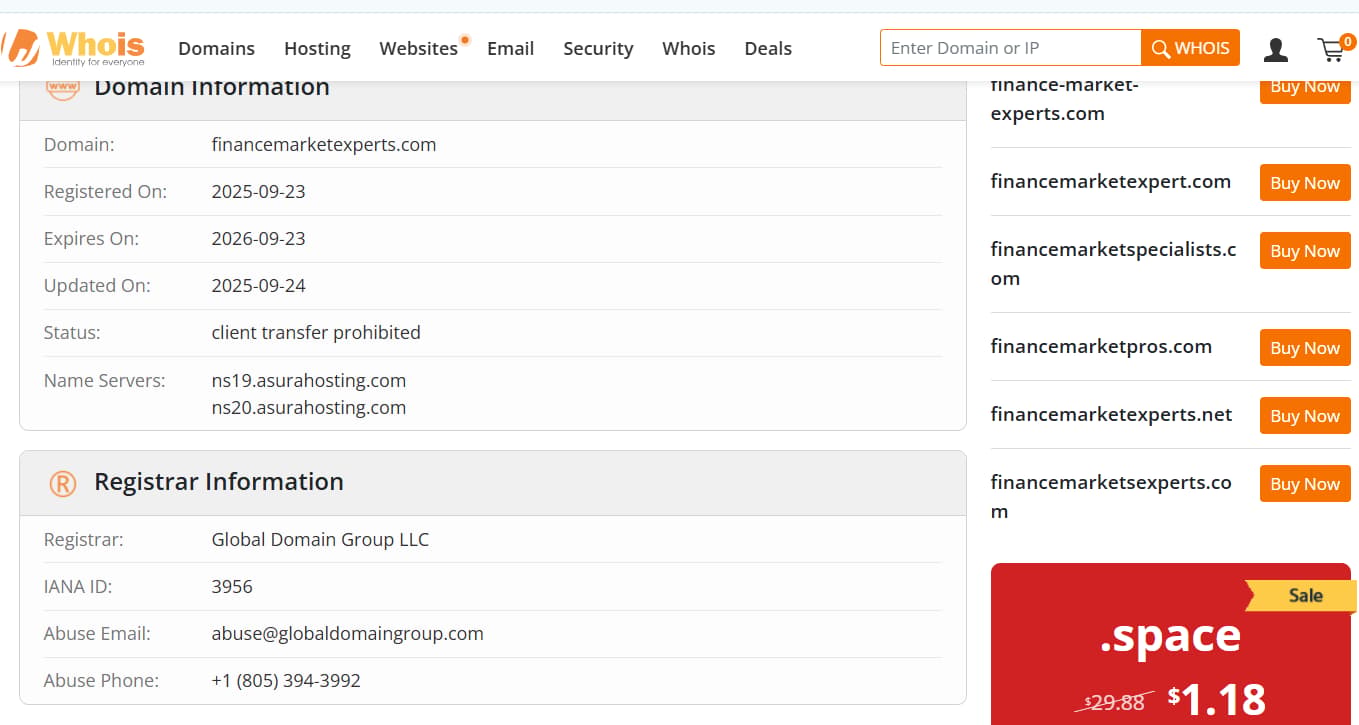Click the Registrar Information R icon

[x=62, y=484]
